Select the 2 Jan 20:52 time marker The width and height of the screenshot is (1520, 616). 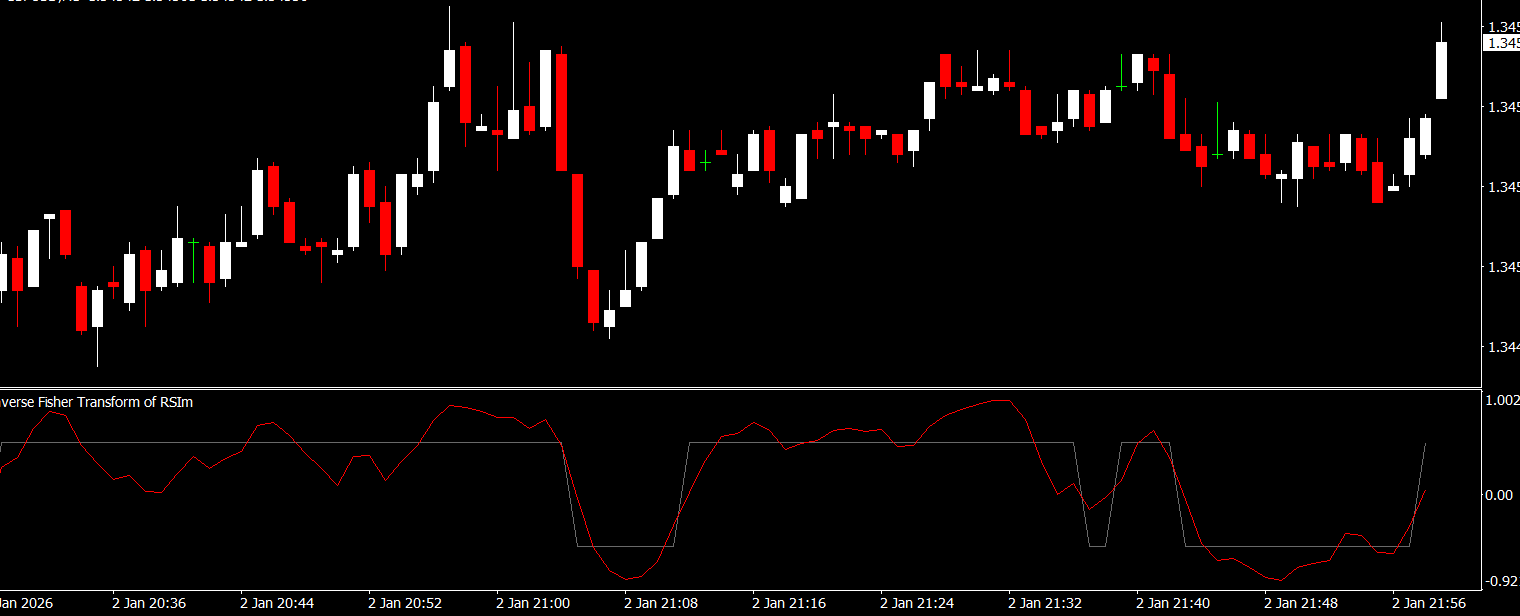tap(405, 604)
